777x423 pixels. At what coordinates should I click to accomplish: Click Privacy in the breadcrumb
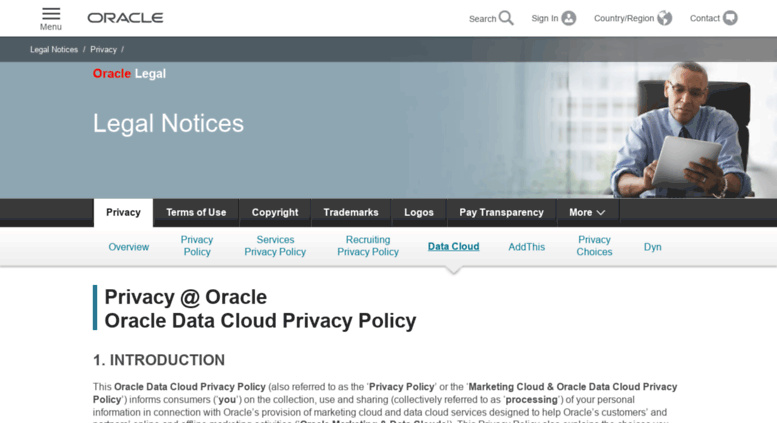(x=103, y=50)
